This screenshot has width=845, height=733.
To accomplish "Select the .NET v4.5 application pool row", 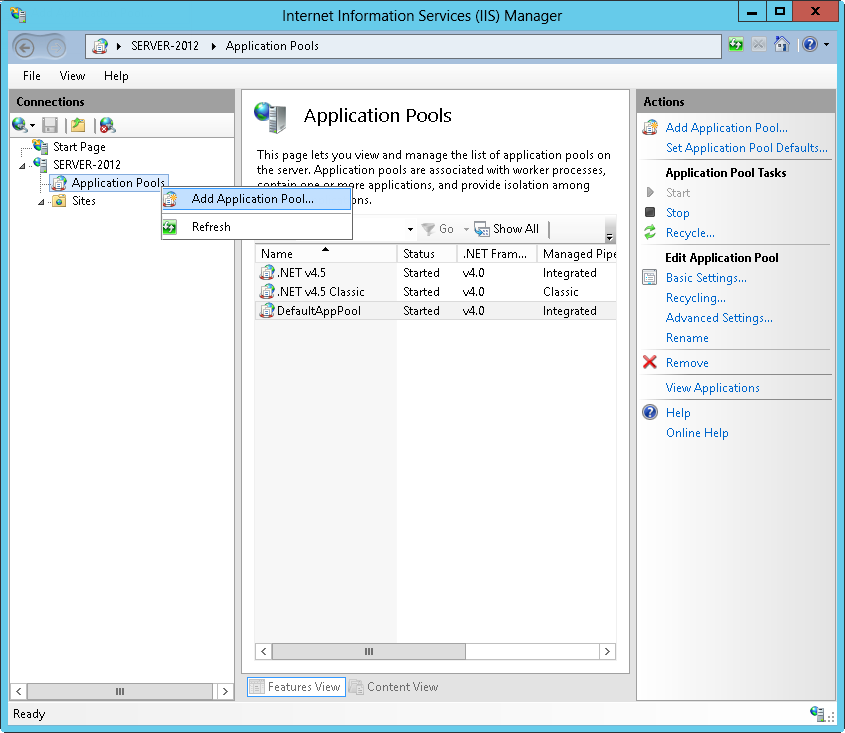I will click(x=435, y=273).
